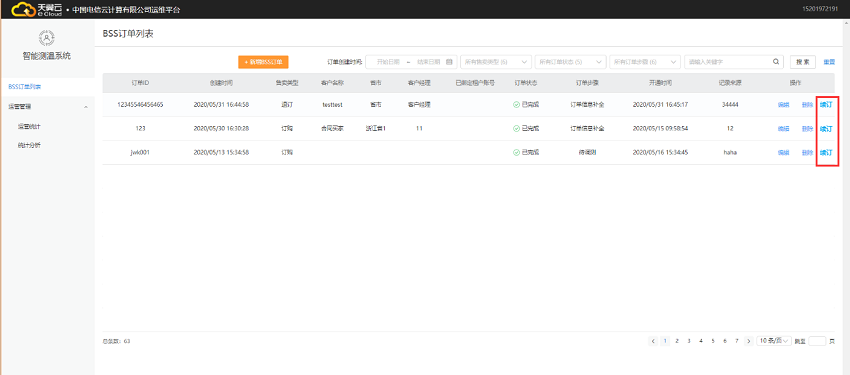Click 删除 for order jwk001

[x=807, y=153]
